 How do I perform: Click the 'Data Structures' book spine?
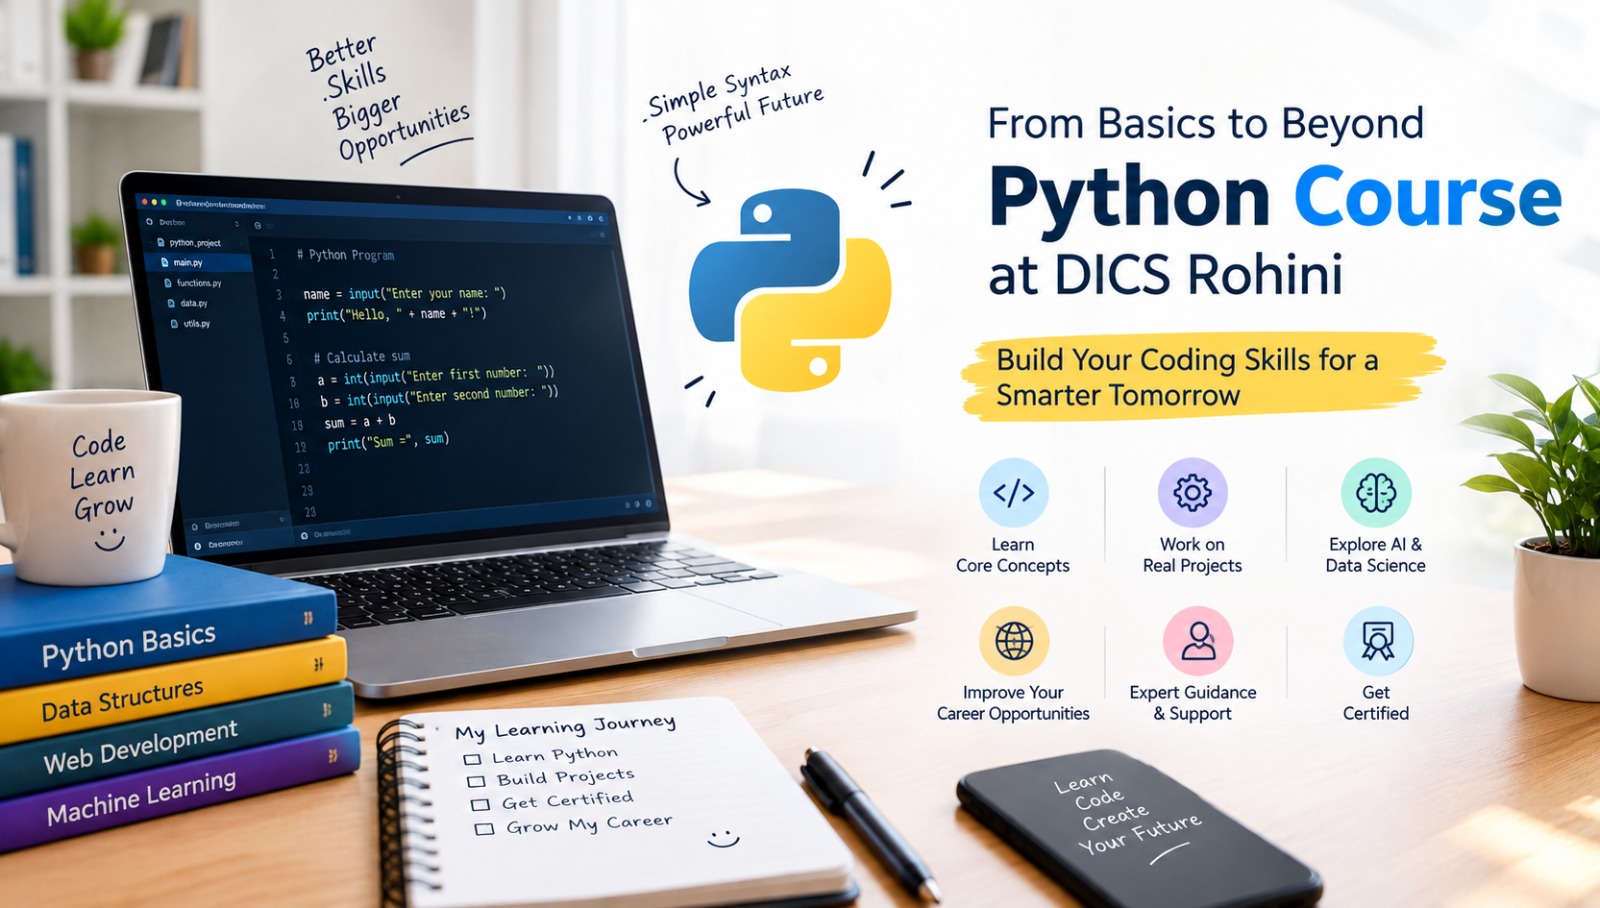[x=172, y=692]
